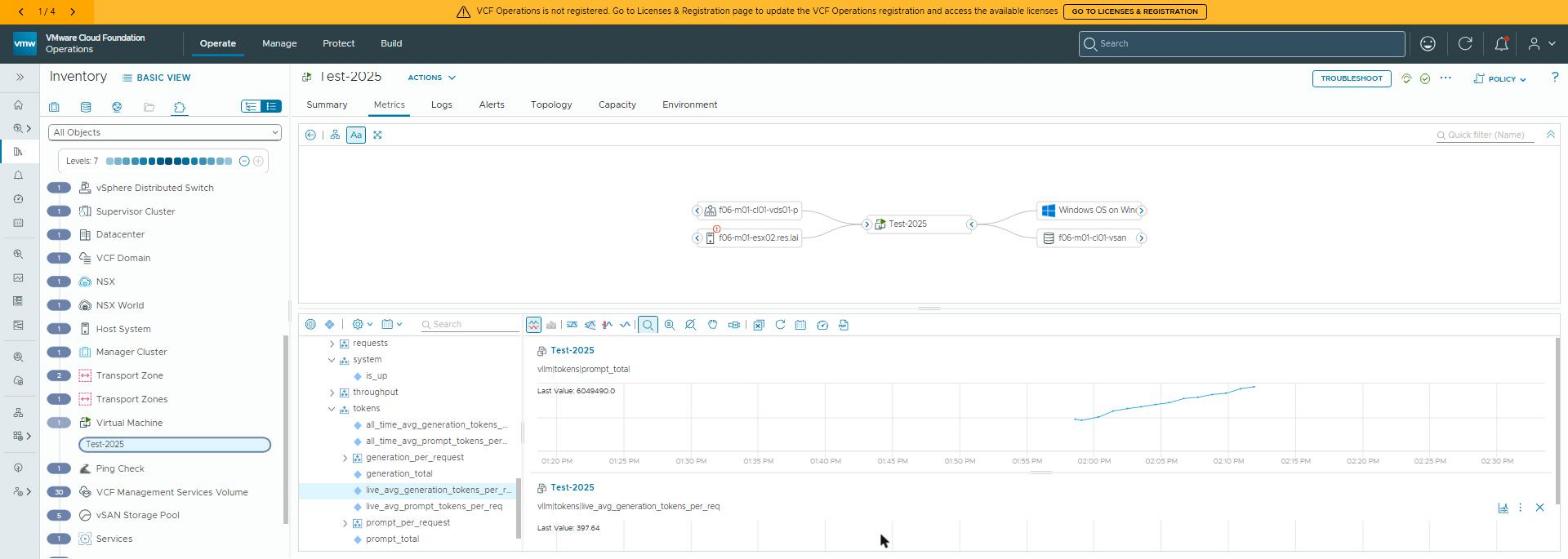Click the global Search field
Image resolution: width=1568 pixels, height=559 pixels.
point(1242,44)
